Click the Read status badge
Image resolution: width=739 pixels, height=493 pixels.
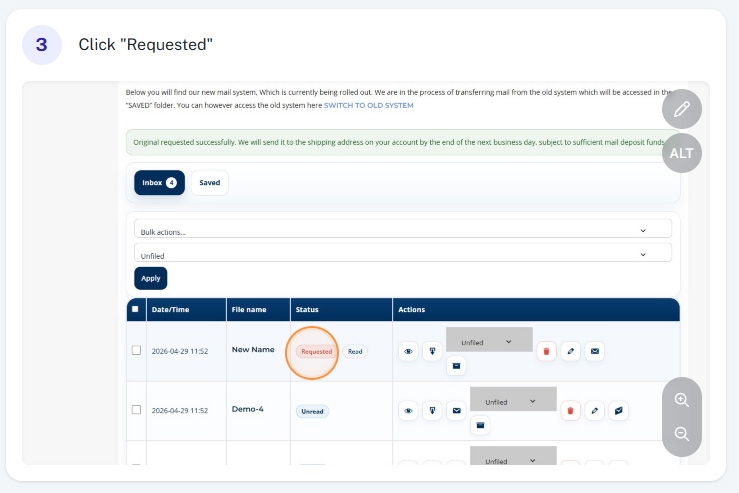(355, 352)
